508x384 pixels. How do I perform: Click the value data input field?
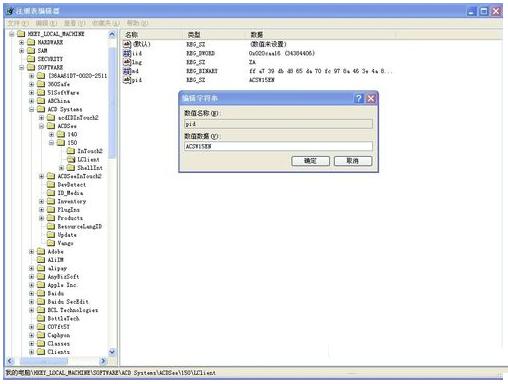pyautogui.click(x=278, y=146)
